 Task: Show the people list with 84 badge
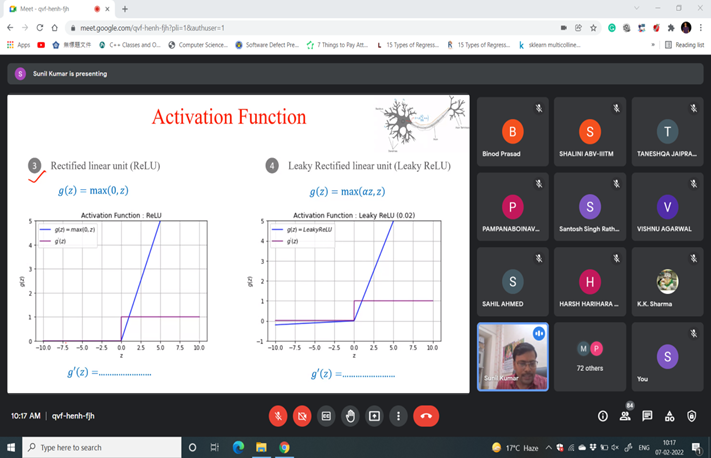(x=625, y=416)
